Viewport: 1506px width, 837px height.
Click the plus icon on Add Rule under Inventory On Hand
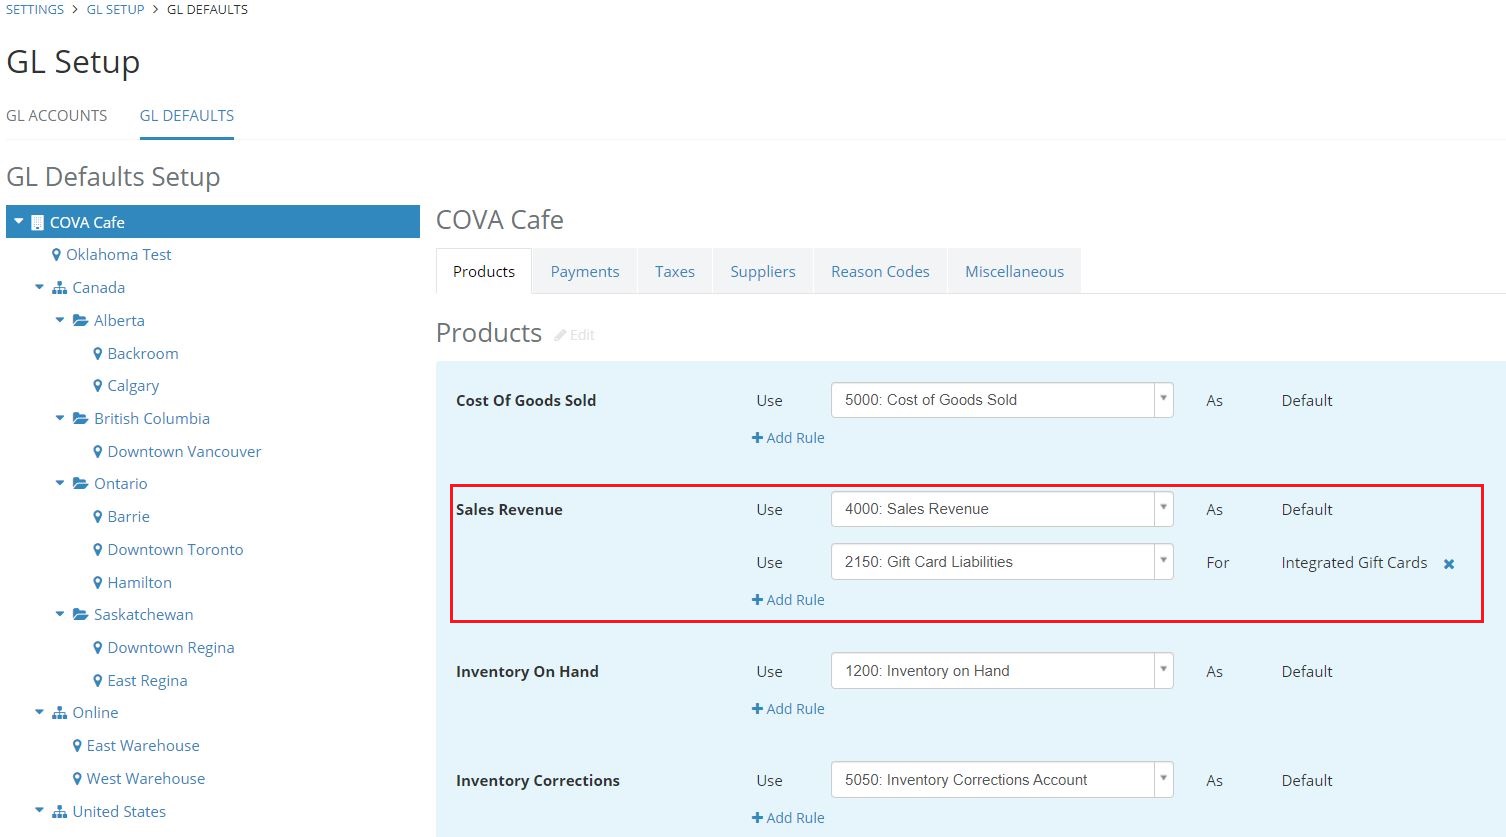tap(757, 708)
